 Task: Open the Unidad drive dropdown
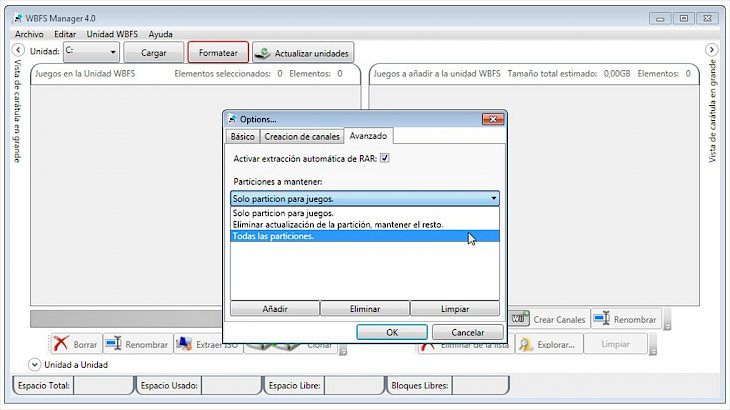tap(91, 52)
